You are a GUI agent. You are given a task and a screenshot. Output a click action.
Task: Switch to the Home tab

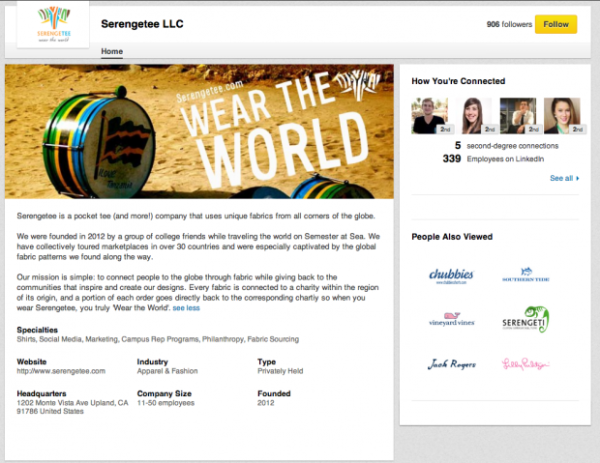pyautogui.click(x=112, y=51)
